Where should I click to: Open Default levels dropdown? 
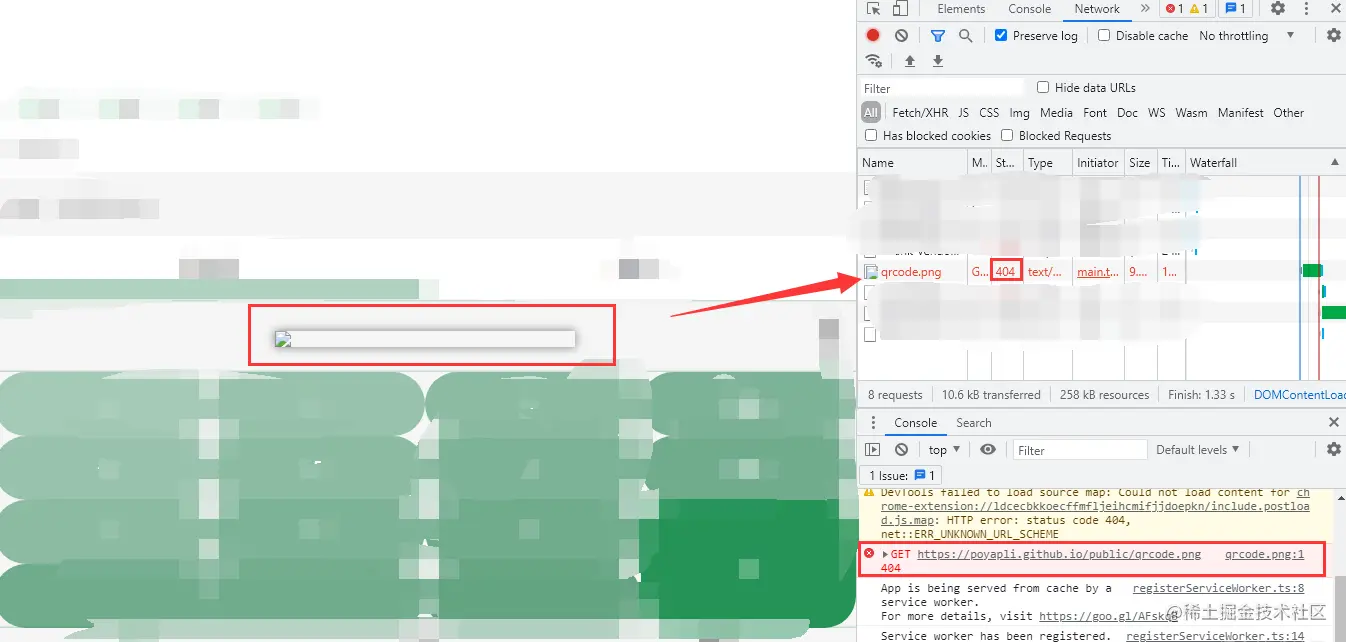(x=1197, y=450)
